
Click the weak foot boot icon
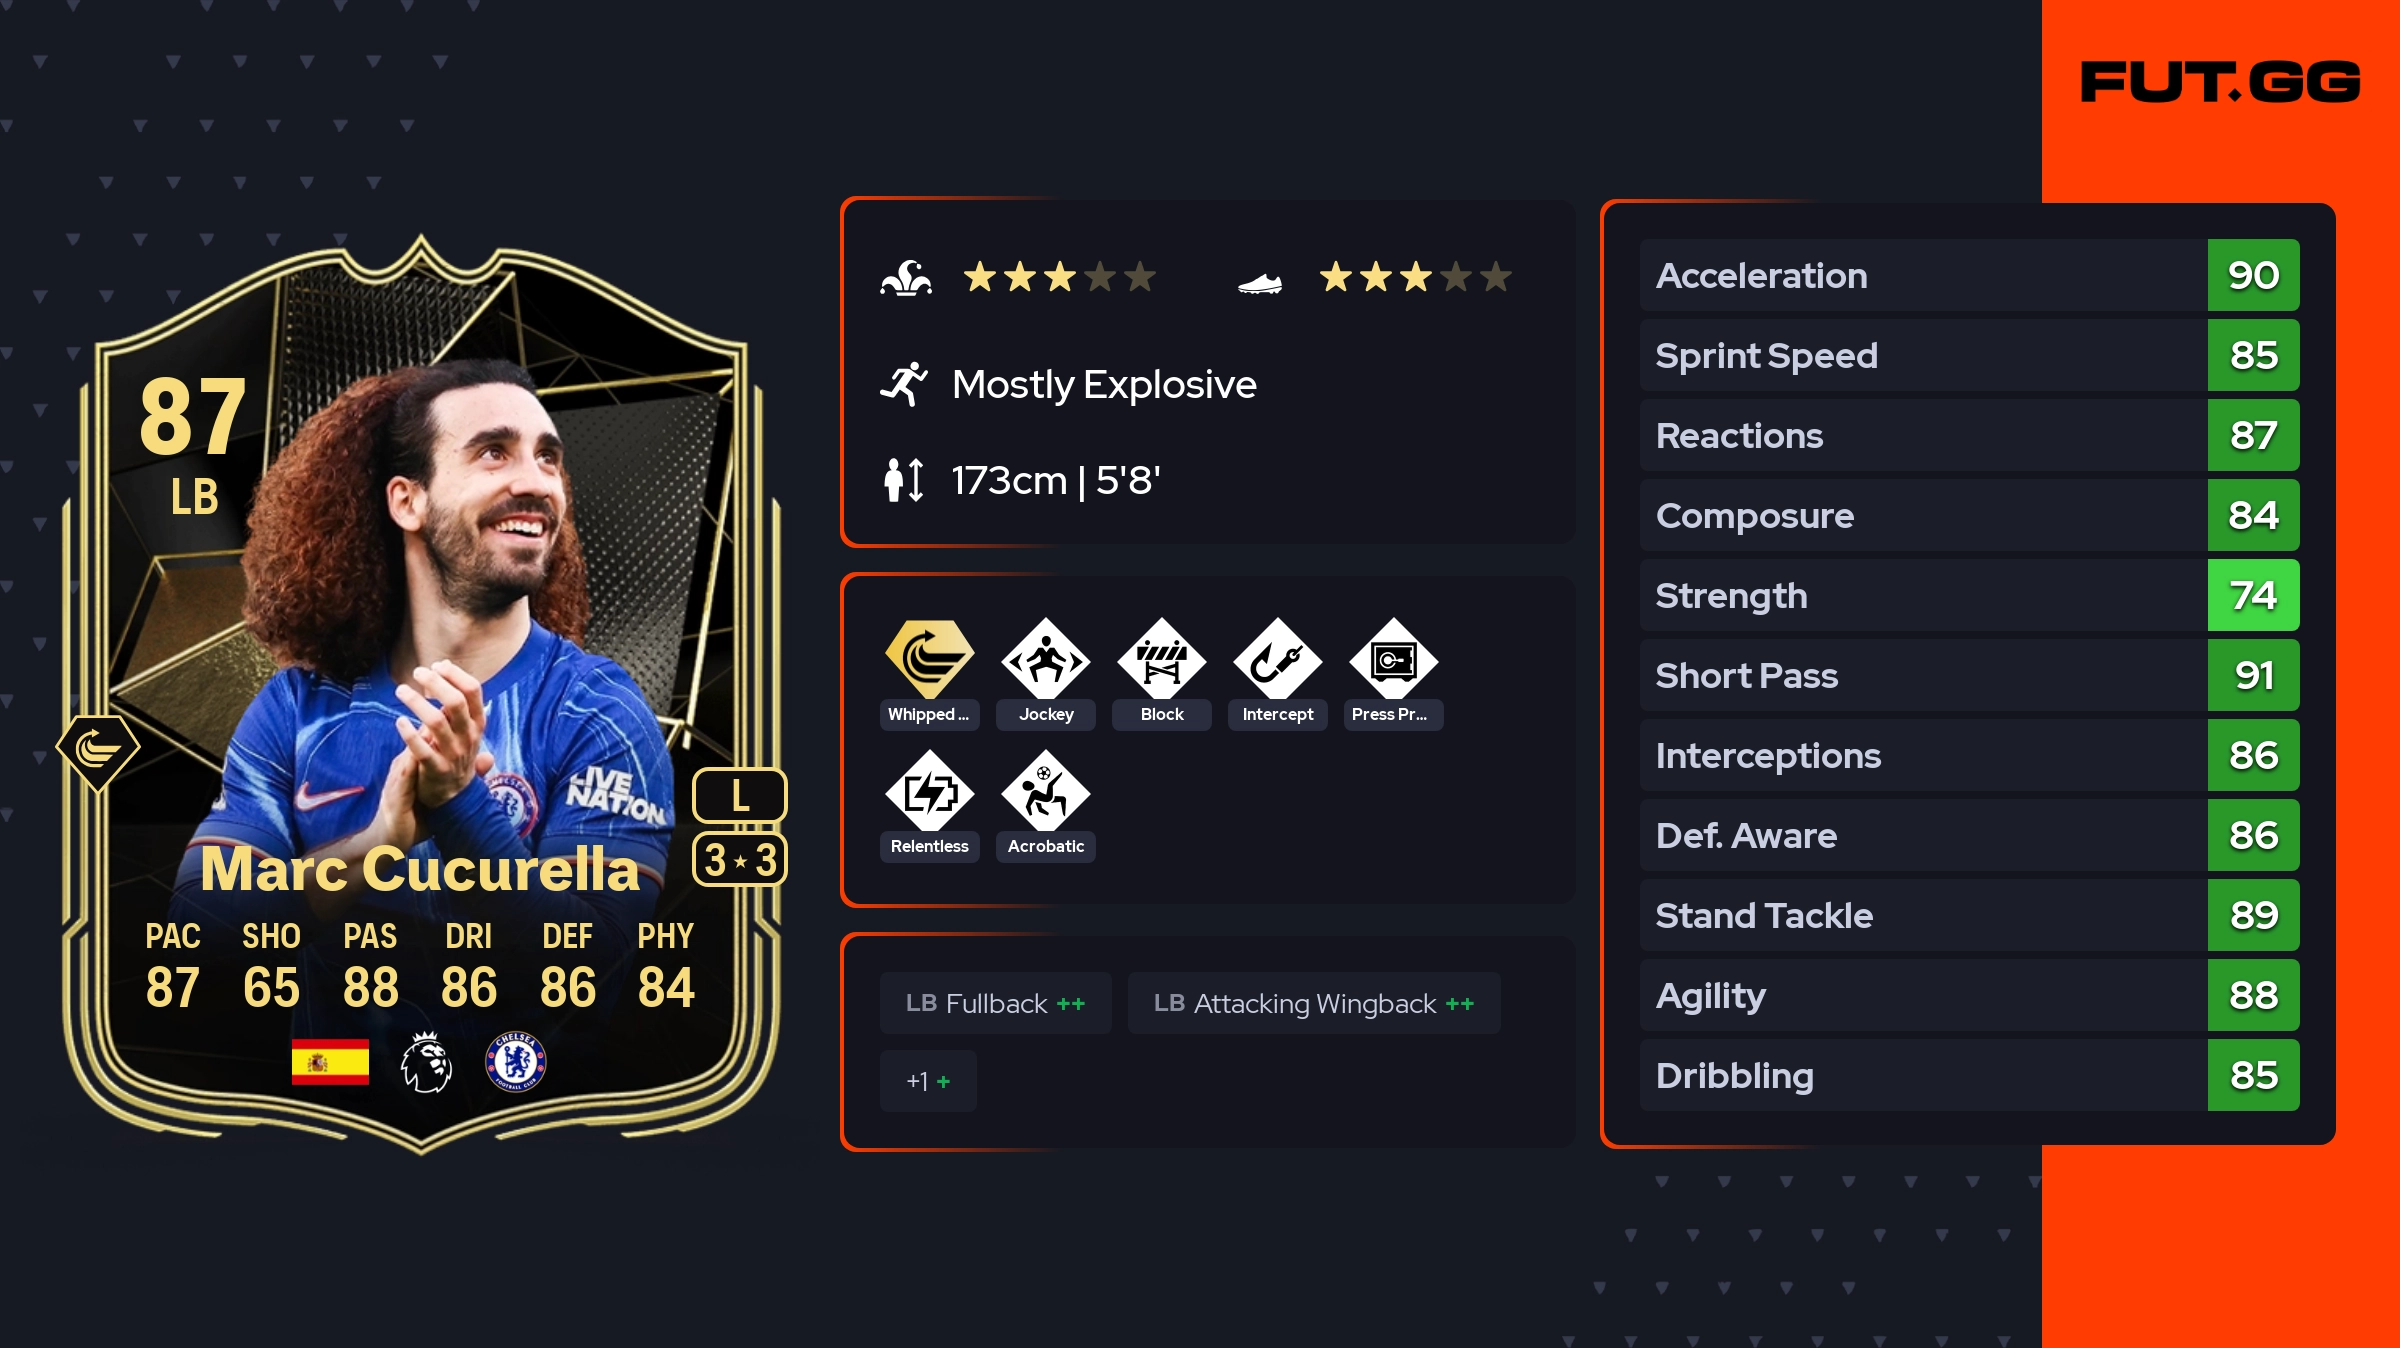pyautogui.click(x=1259, y=283)
